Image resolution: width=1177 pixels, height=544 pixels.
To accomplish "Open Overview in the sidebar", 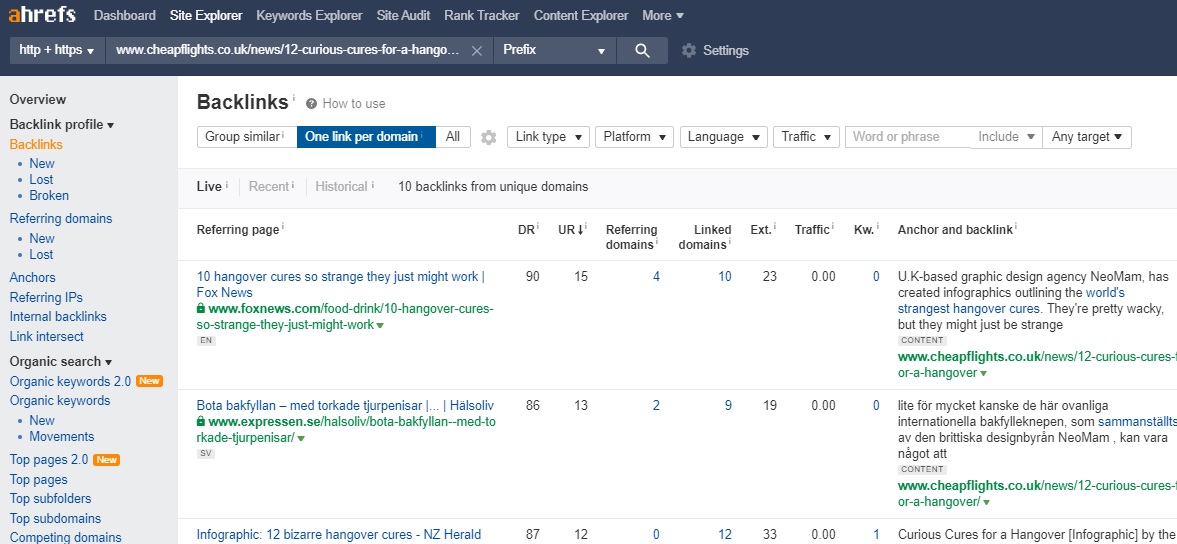I will pos(38,99).
